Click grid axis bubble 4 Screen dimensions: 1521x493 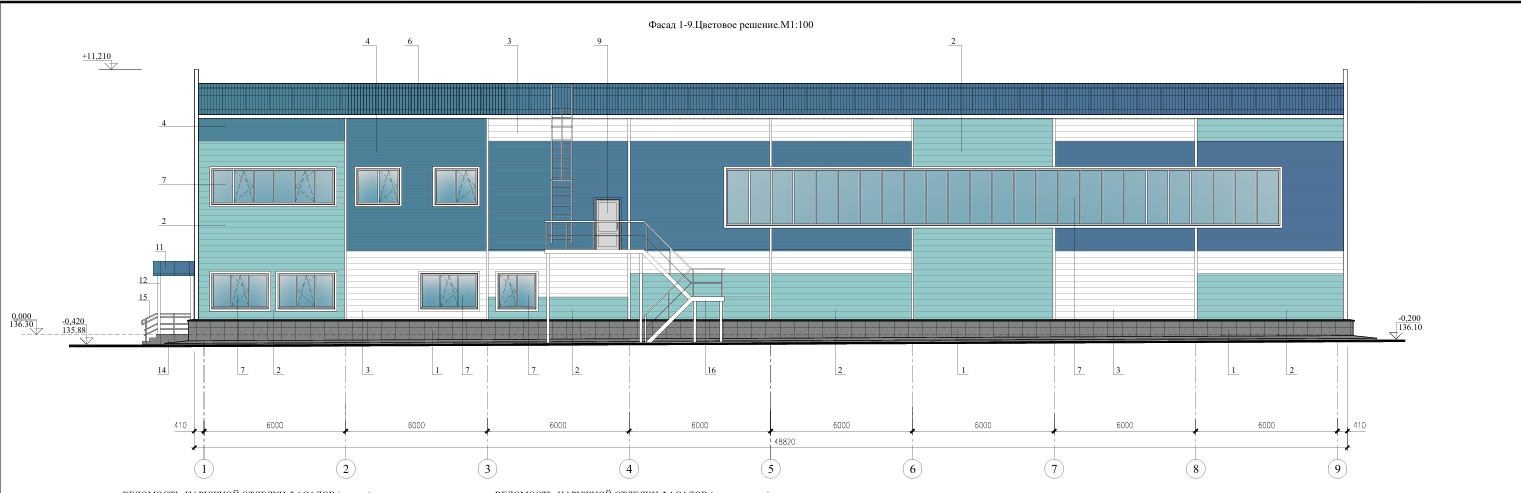point(629,467)
